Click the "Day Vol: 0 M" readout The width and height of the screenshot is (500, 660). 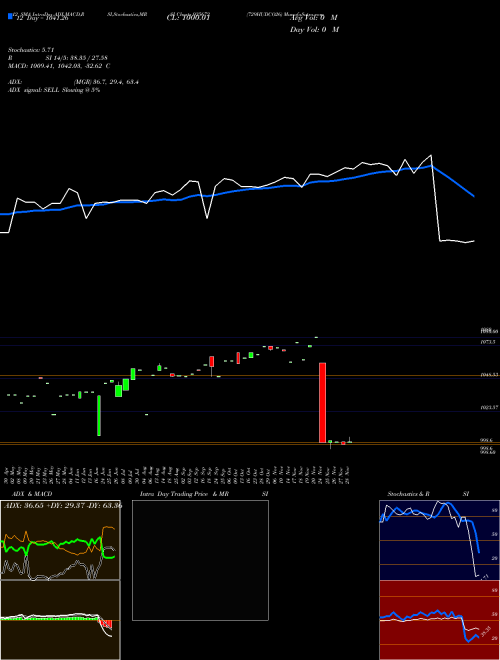pos(314,30)
